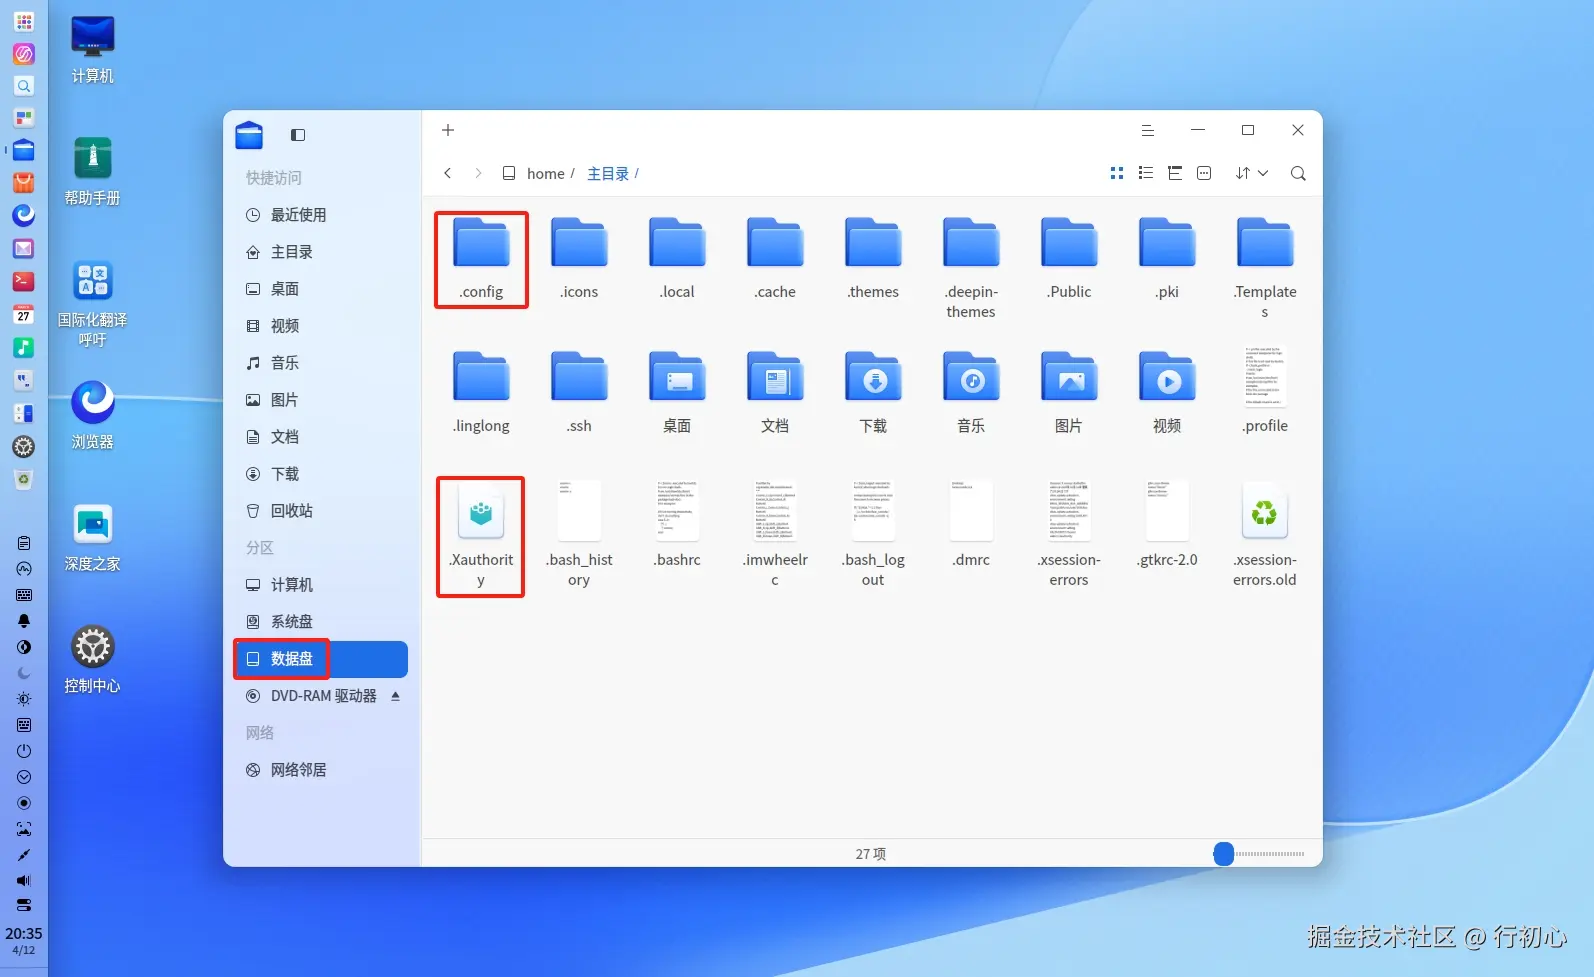Image resolution: width=1594 pixels, height=977 pixels.
Task: Select the .imwheelrc file
Action: [775, 535]
